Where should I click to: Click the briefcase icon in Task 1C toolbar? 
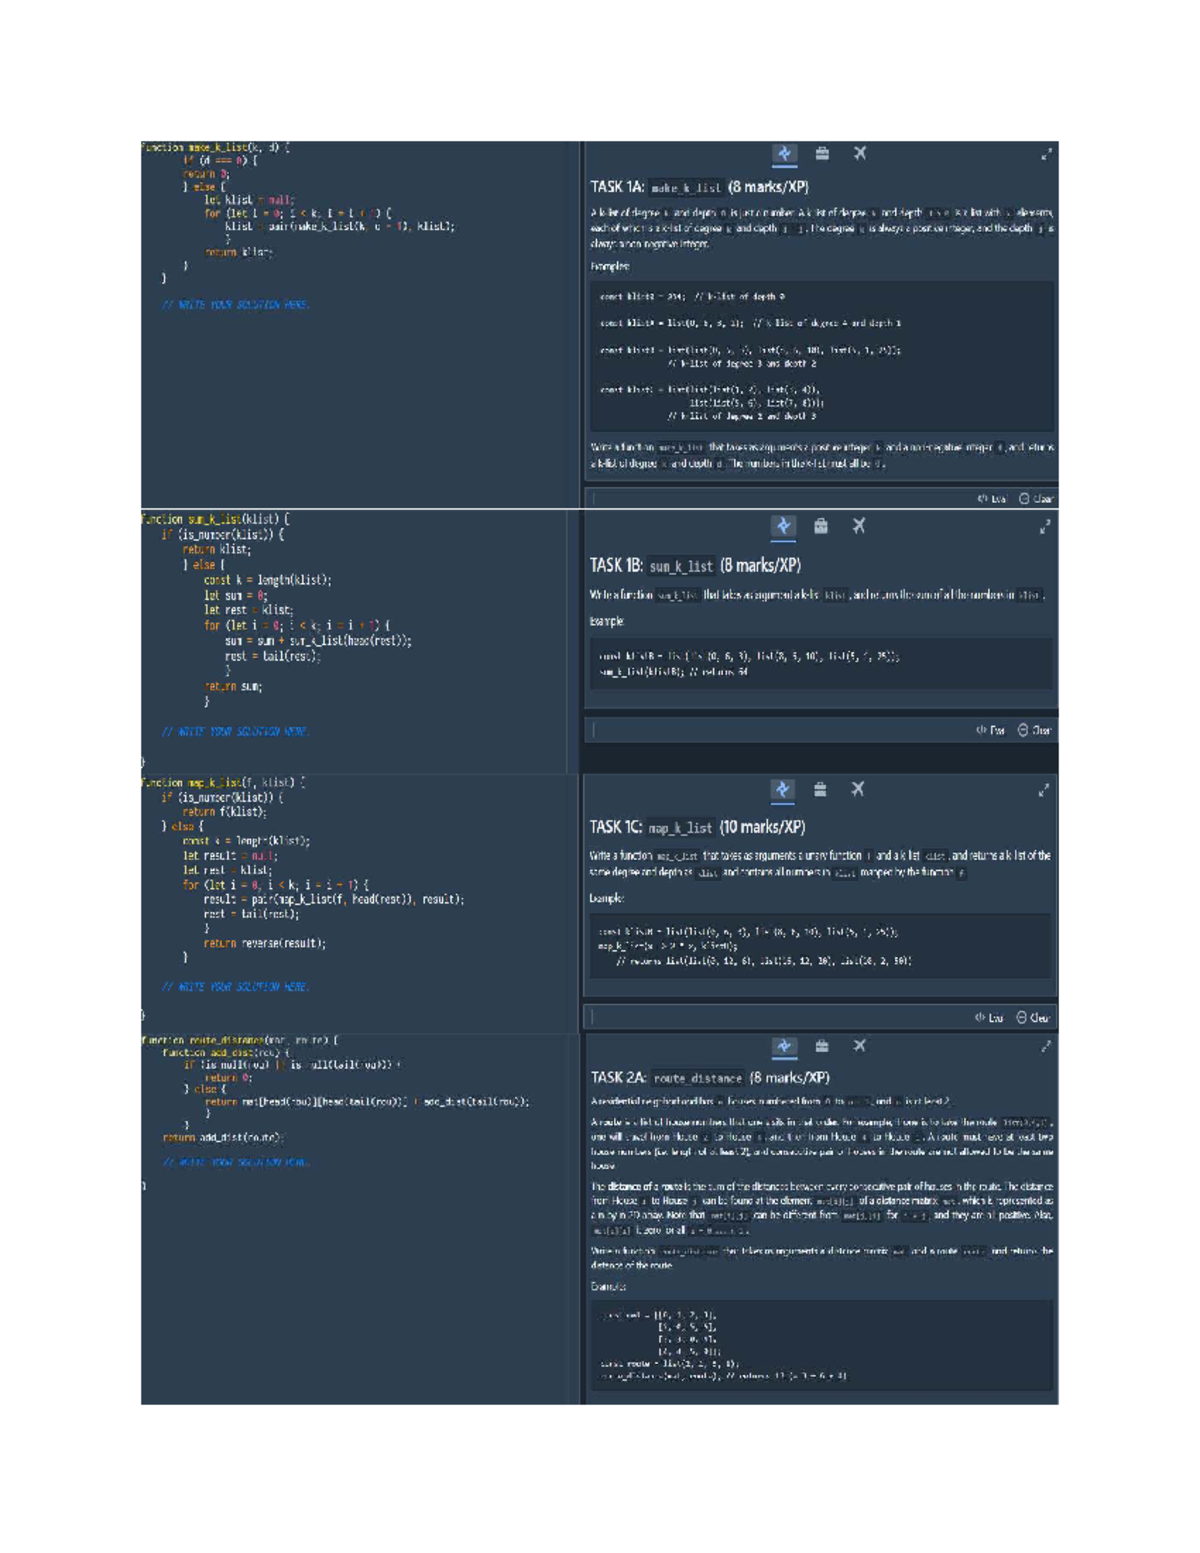[821, 788]
